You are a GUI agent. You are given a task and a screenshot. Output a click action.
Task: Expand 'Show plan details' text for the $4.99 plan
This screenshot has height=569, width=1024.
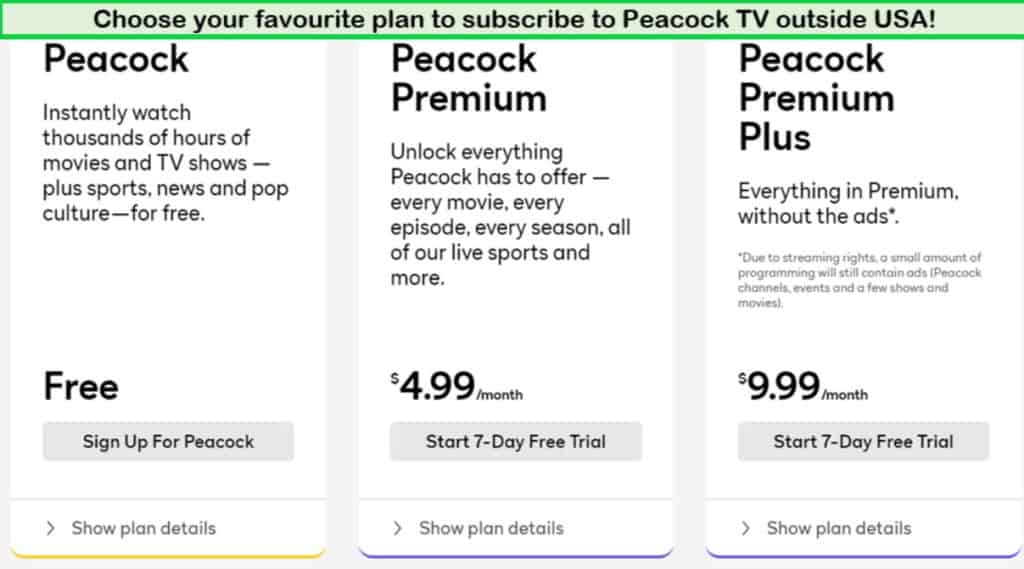point(491,528)
